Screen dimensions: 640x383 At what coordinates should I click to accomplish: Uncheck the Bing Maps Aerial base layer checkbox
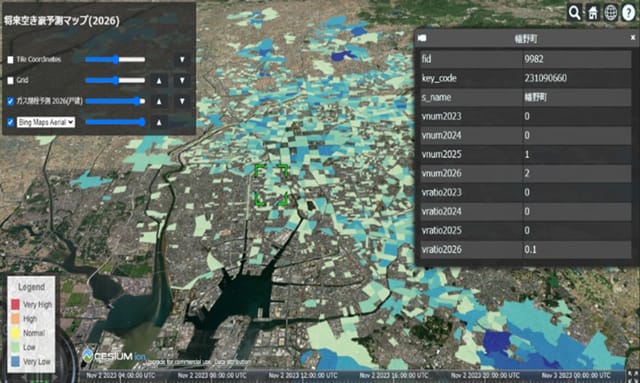[11, 122]
